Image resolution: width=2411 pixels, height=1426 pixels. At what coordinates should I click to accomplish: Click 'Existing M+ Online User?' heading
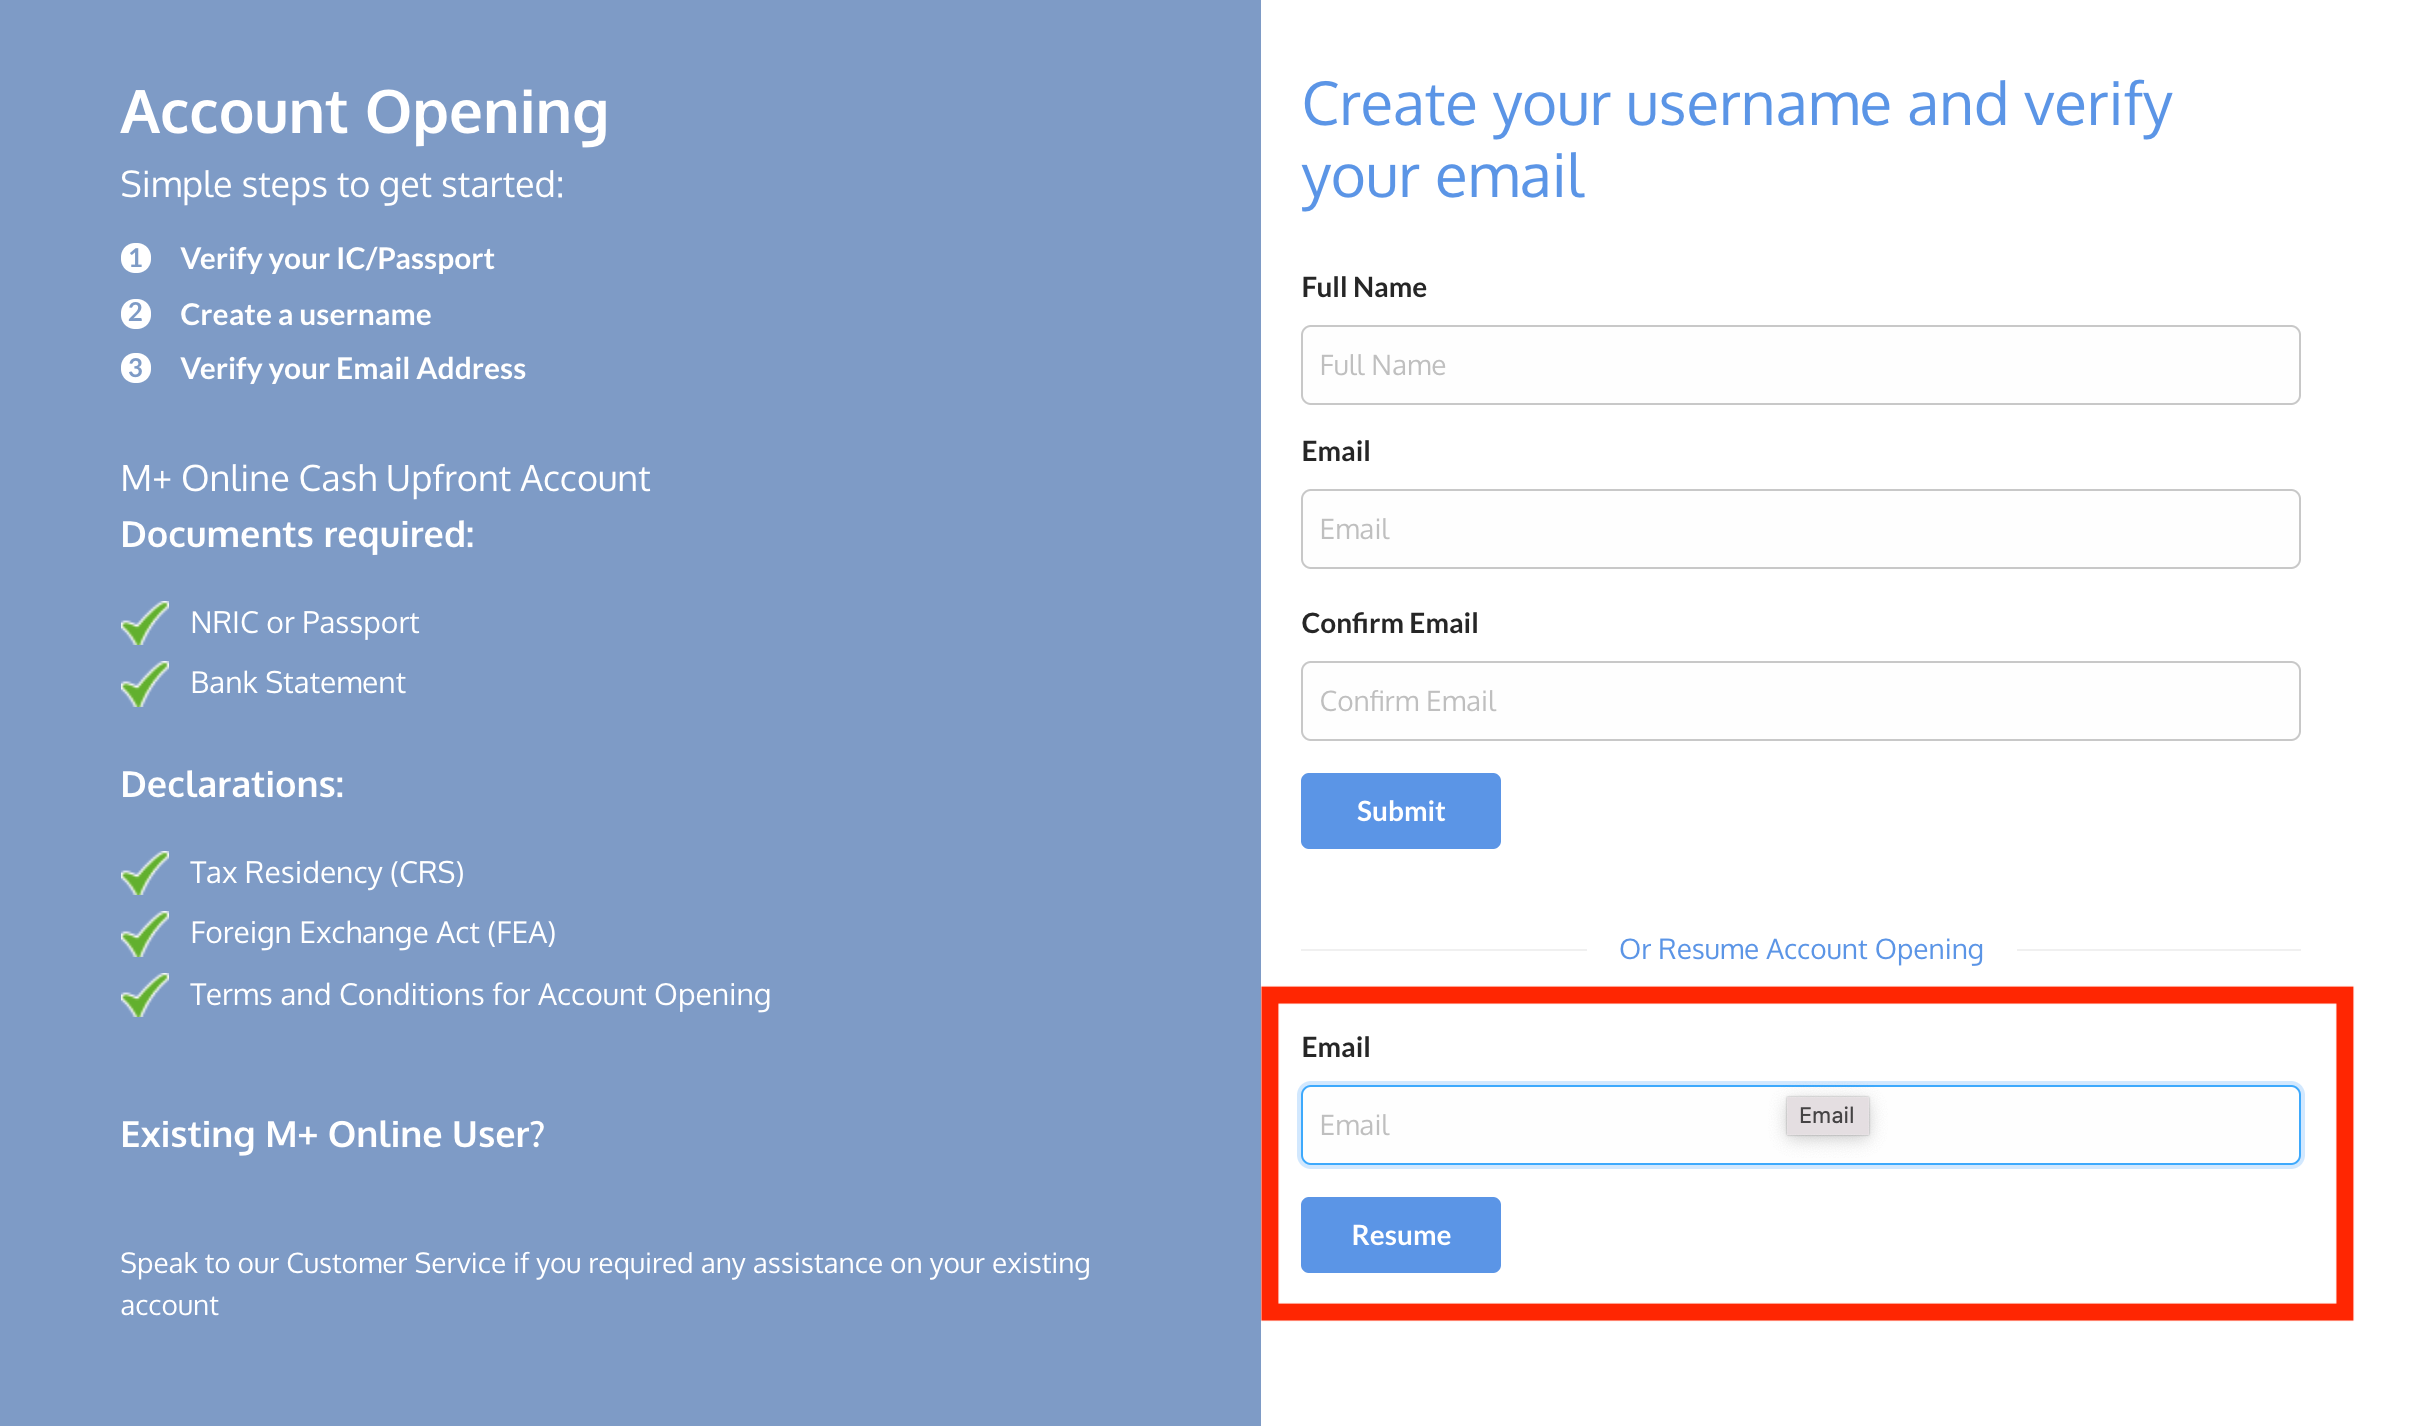click(x=333, y=1134)
